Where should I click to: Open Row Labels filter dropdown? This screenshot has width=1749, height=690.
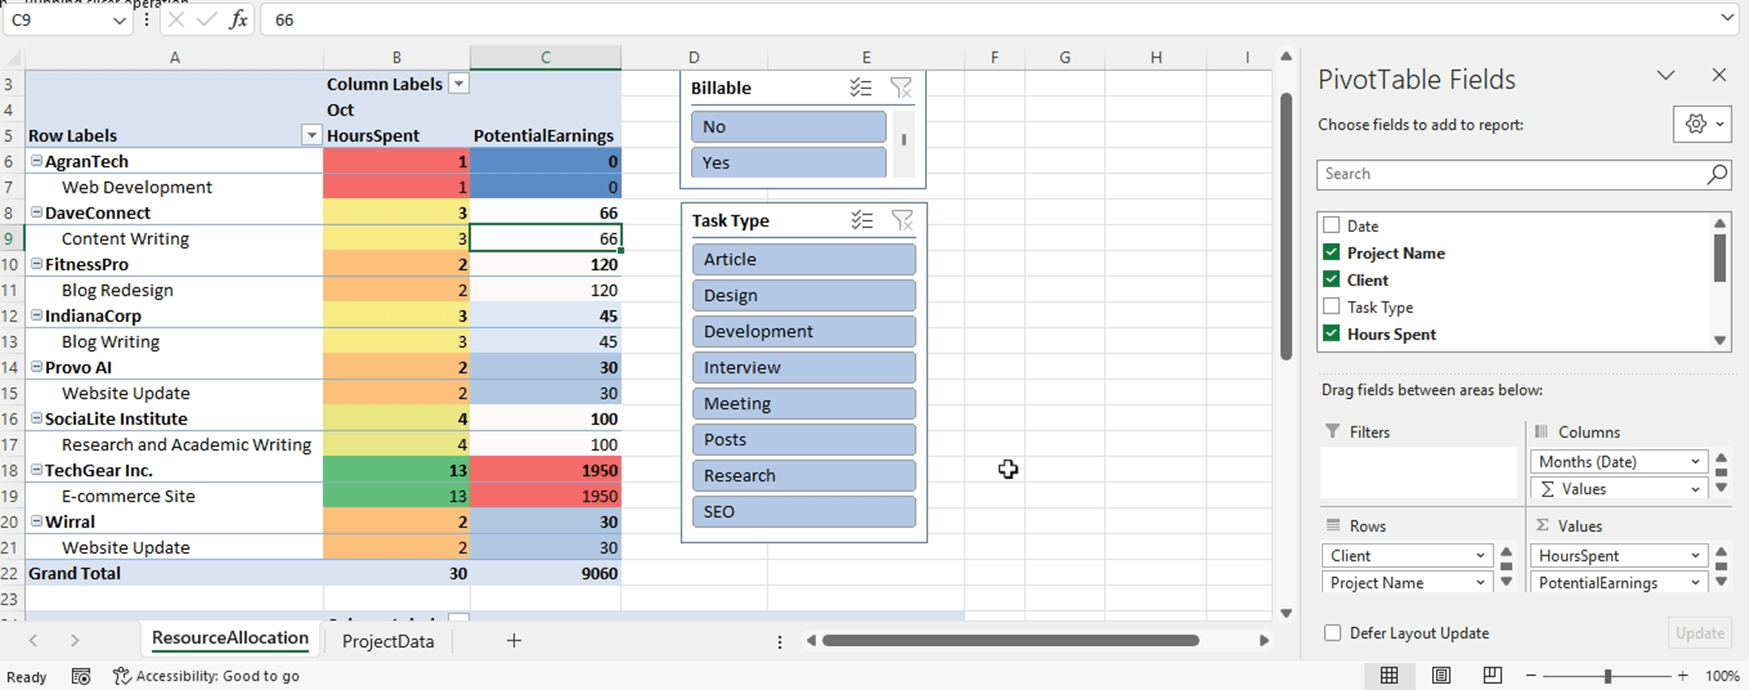point(312,135)
